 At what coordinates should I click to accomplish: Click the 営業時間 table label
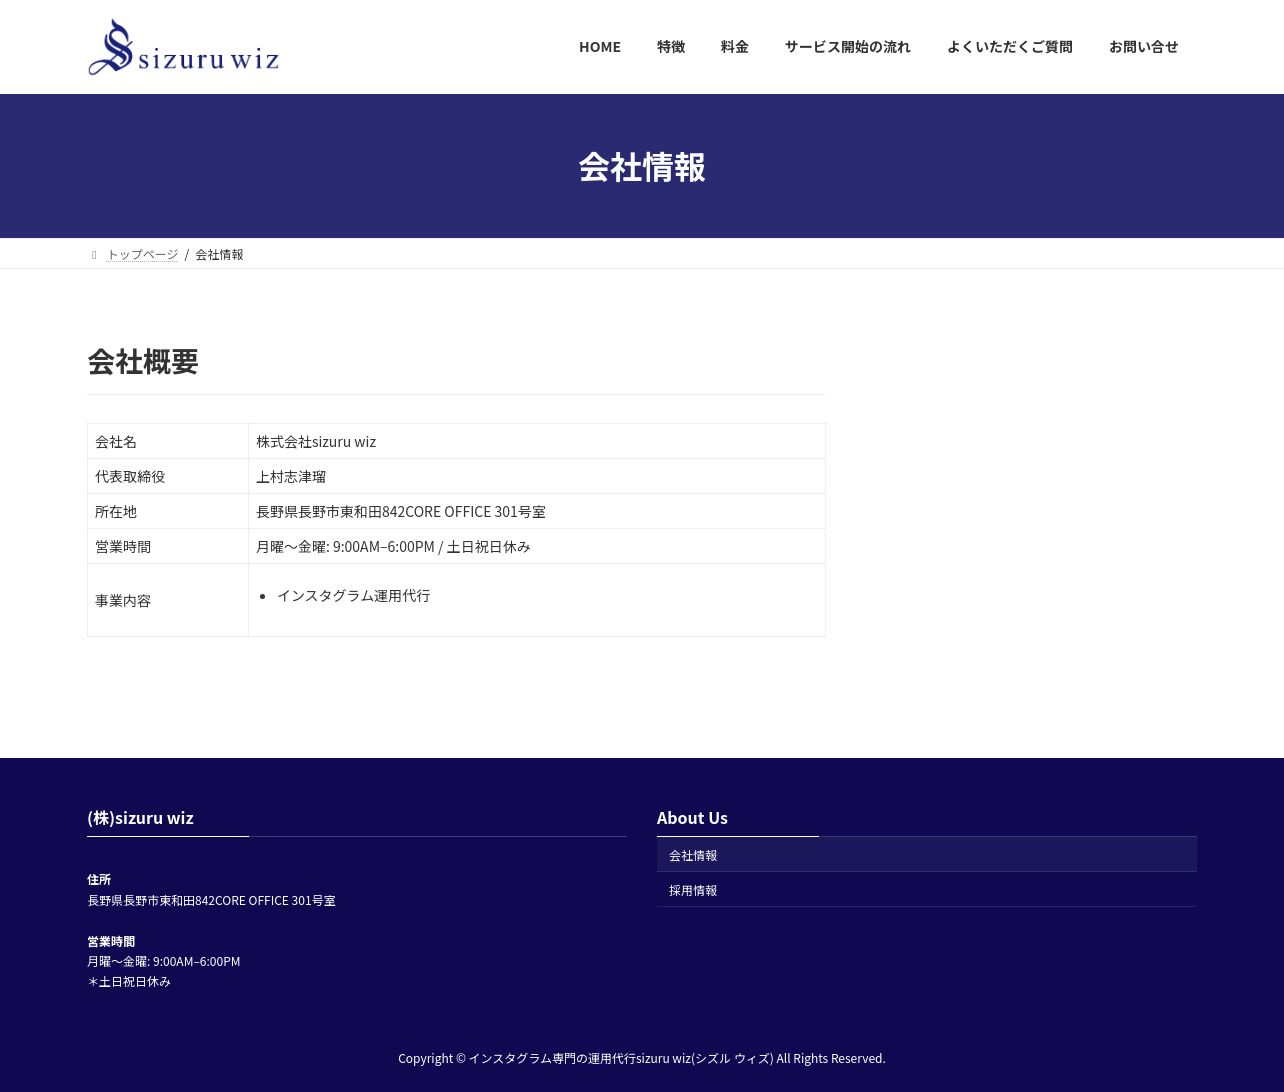coord(168,546)
